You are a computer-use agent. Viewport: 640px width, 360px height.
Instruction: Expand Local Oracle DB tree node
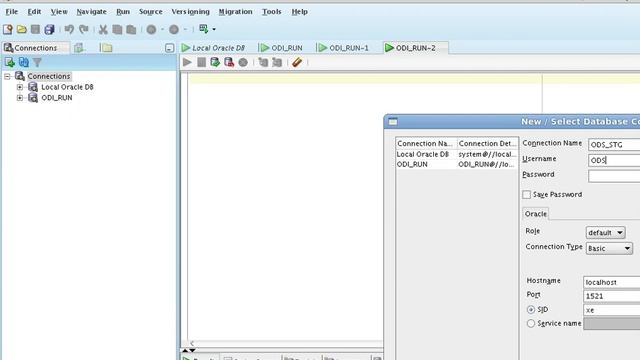click(20, 87)
